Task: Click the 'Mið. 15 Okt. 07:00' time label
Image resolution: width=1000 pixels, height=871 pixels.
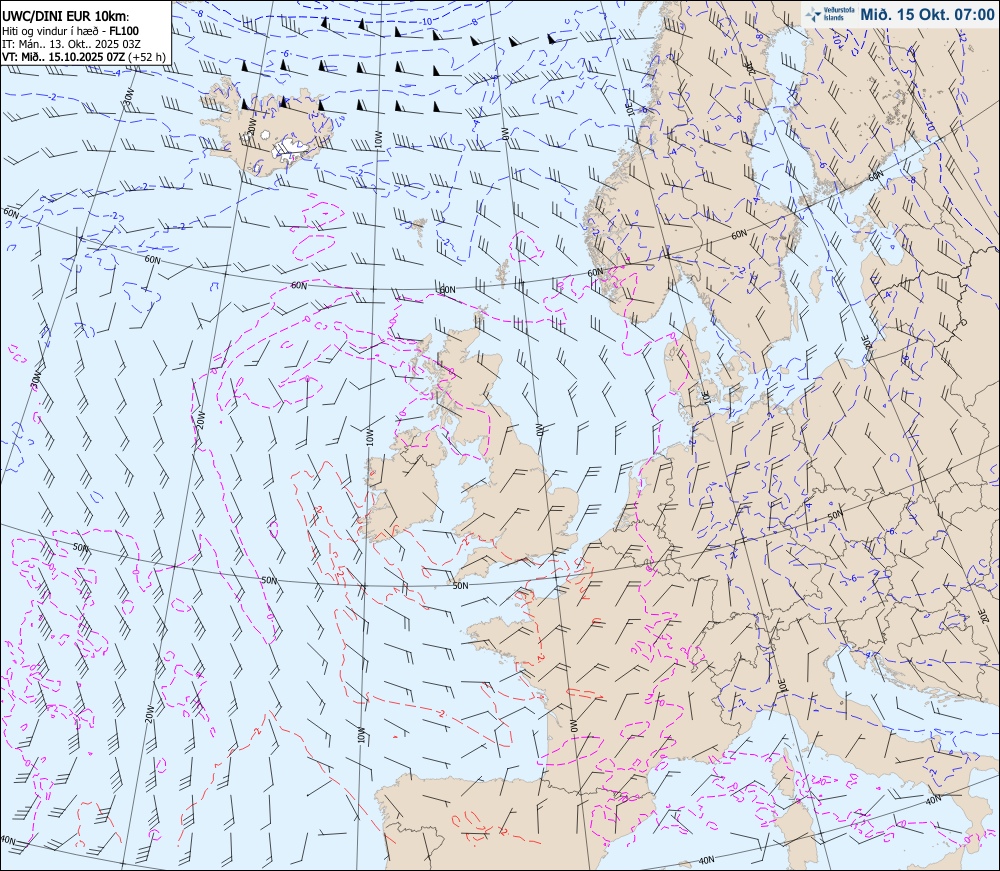Action: click(x=927, y=14)
